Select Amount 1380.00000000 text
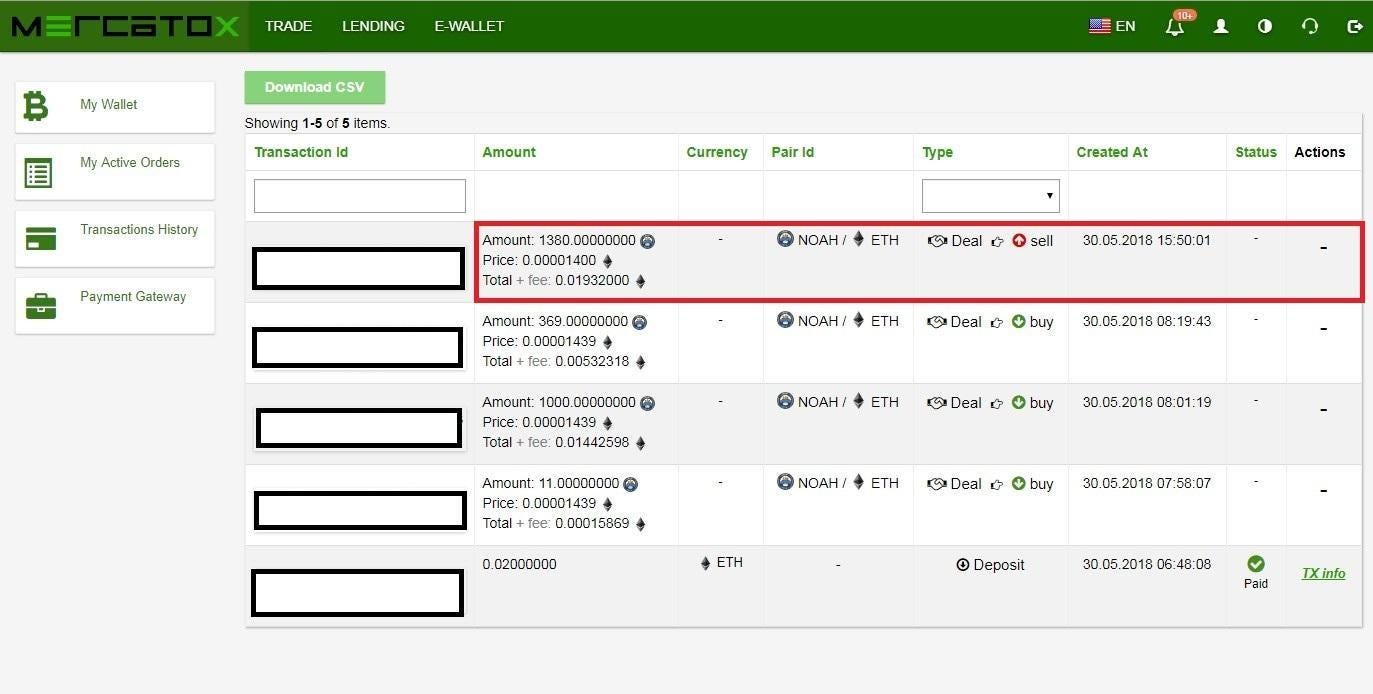This screenshot has width=1373, height=694. (559, 240)
